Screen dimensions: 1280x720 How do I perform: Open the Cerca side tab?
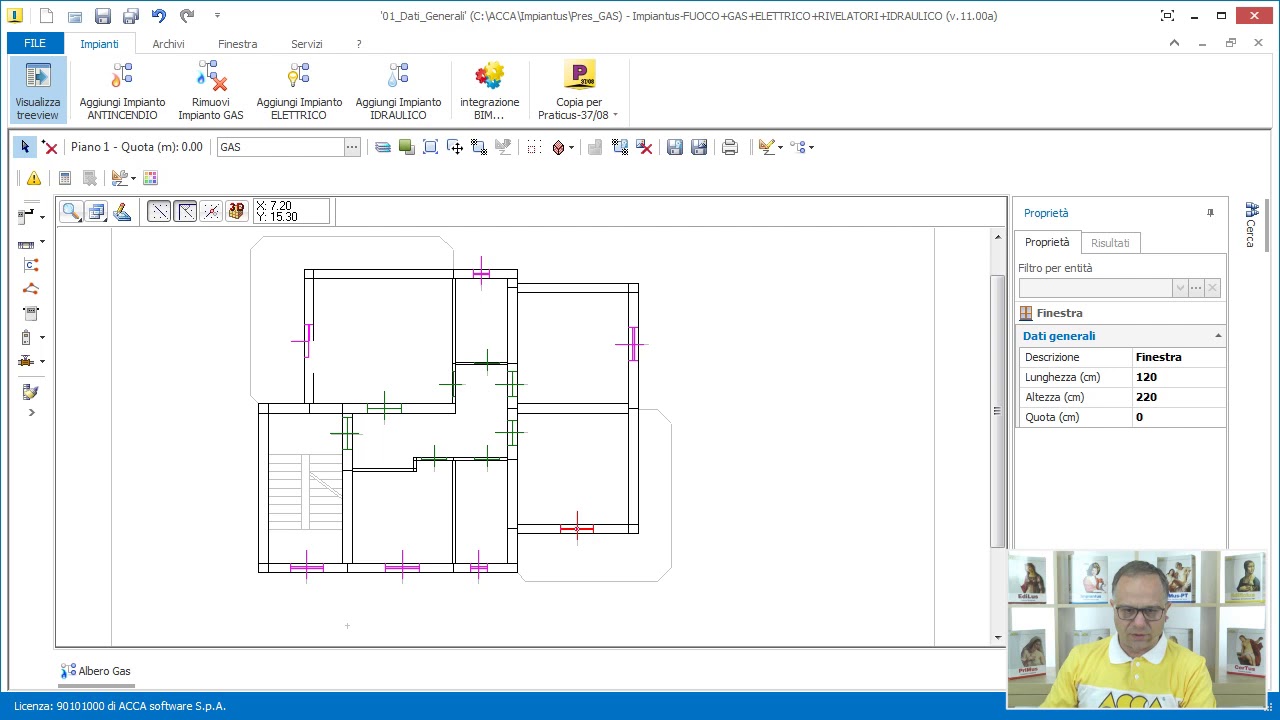(1251, 225)
